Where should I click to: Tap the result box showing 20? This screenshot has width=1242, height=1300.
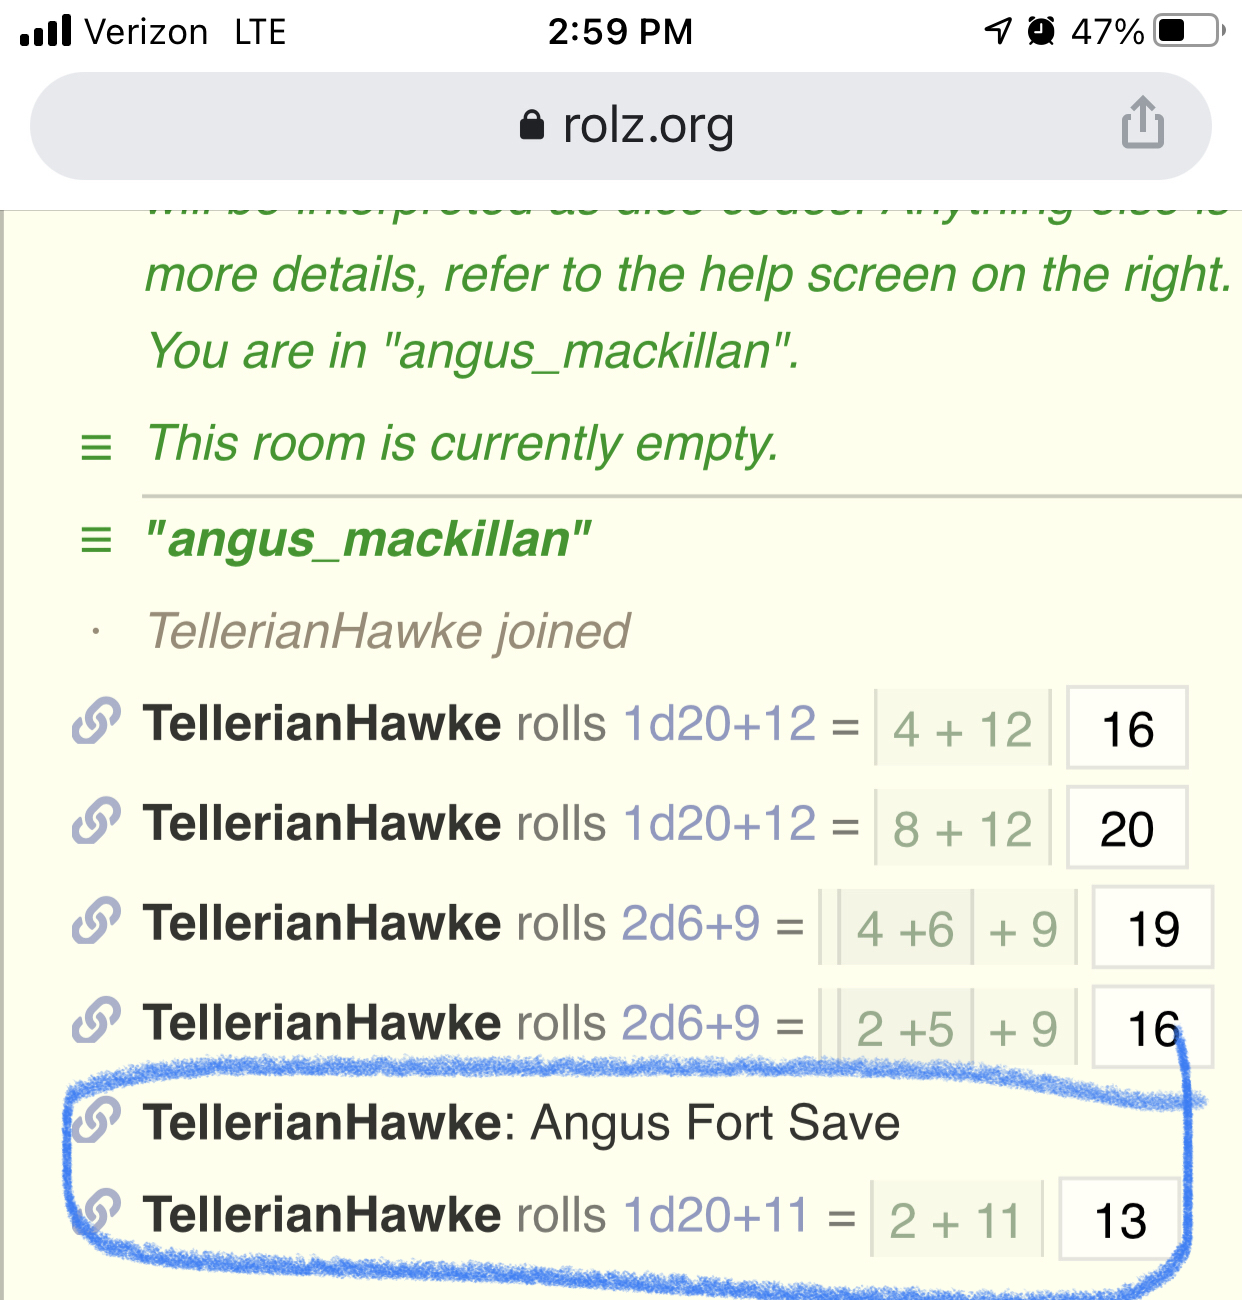pos(1127,828)
